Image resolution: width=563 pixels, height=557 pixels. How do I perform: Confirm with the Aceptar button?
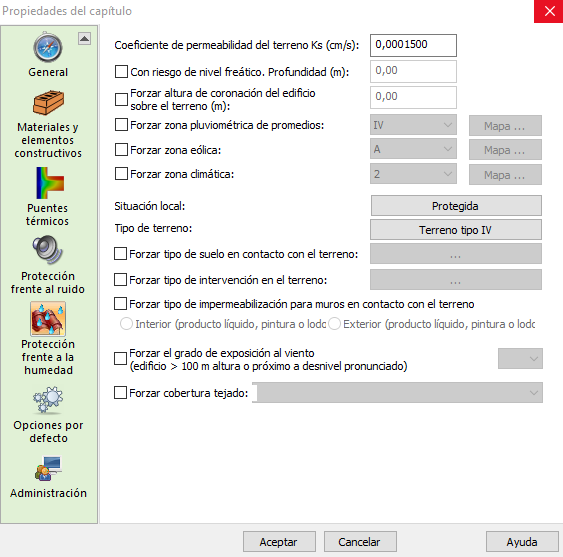(x=279, y=542)
